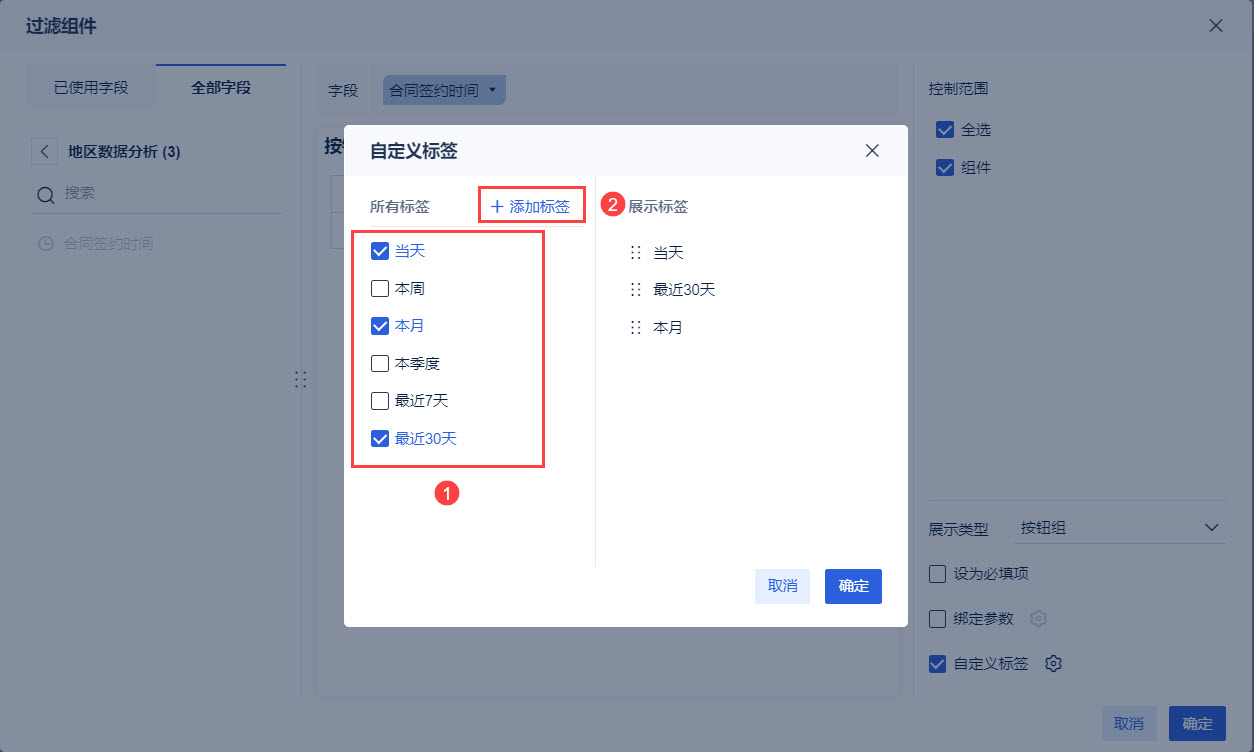The width and height of the screenshot is (1254, 752).
Task: Click the panel divider drag handle dots
Action: coord(301,380)
